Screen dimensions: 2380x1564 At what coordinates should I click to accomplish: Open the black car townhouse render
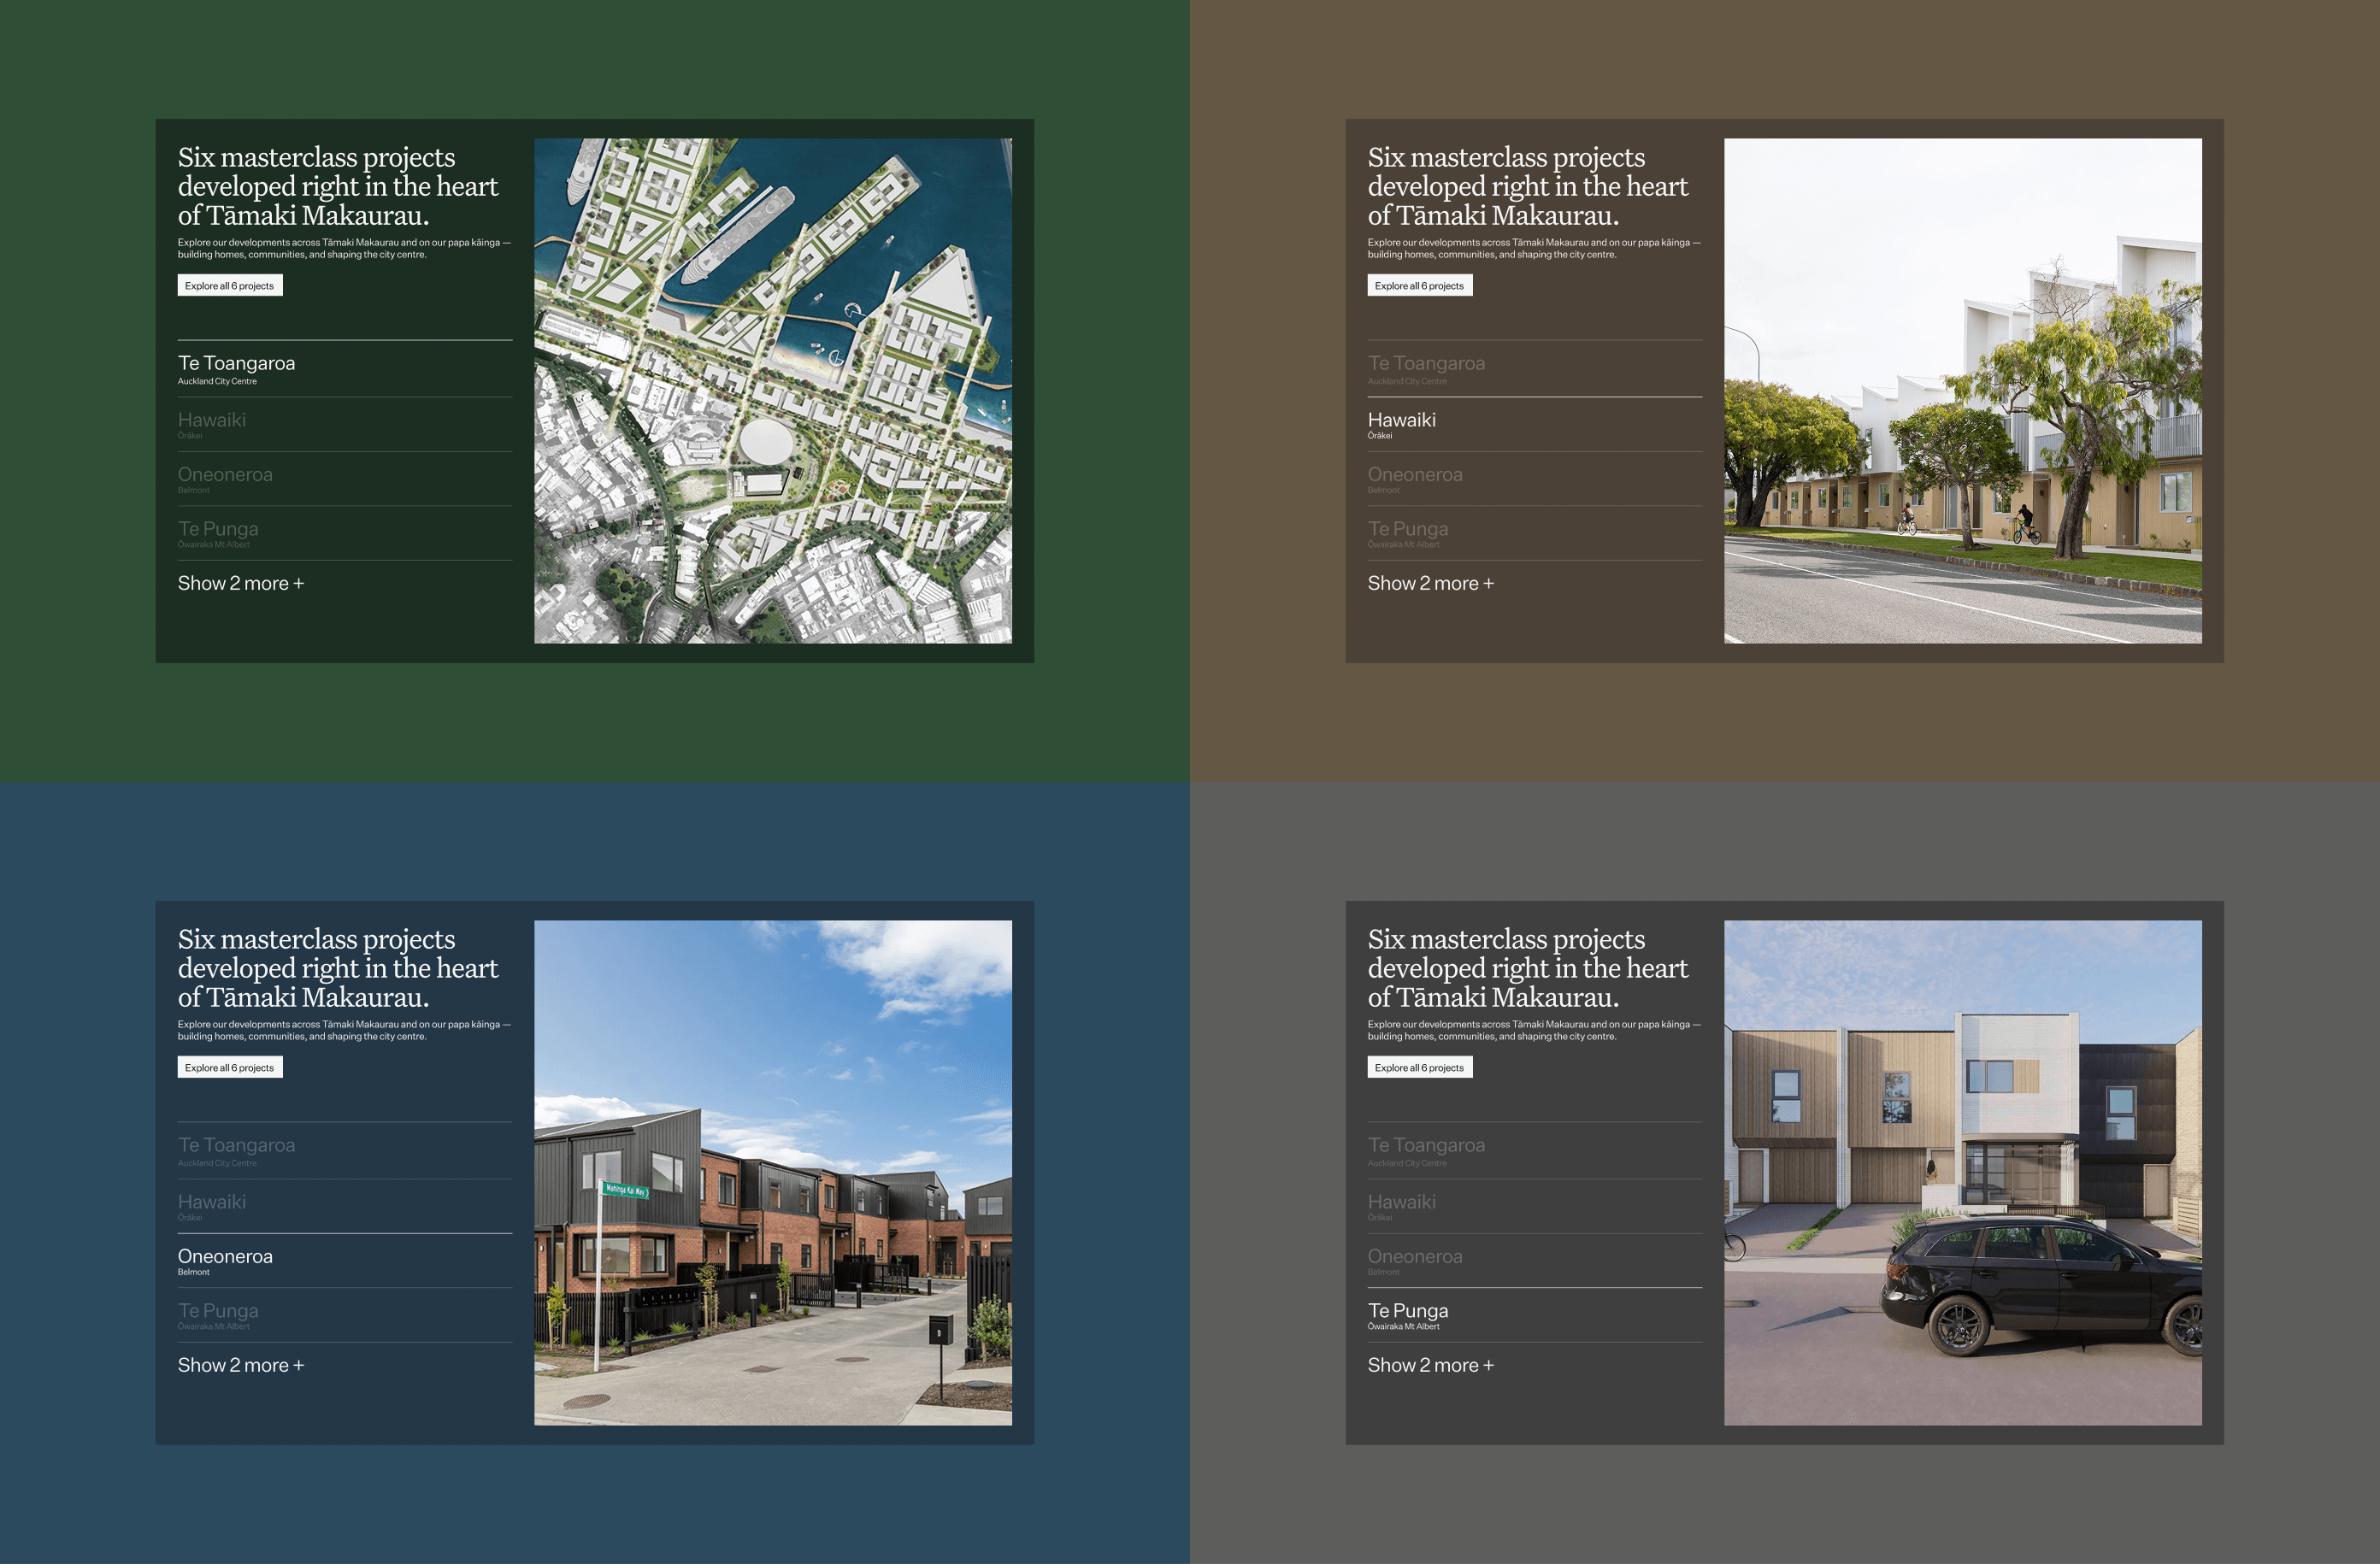pos(1962,1173)
